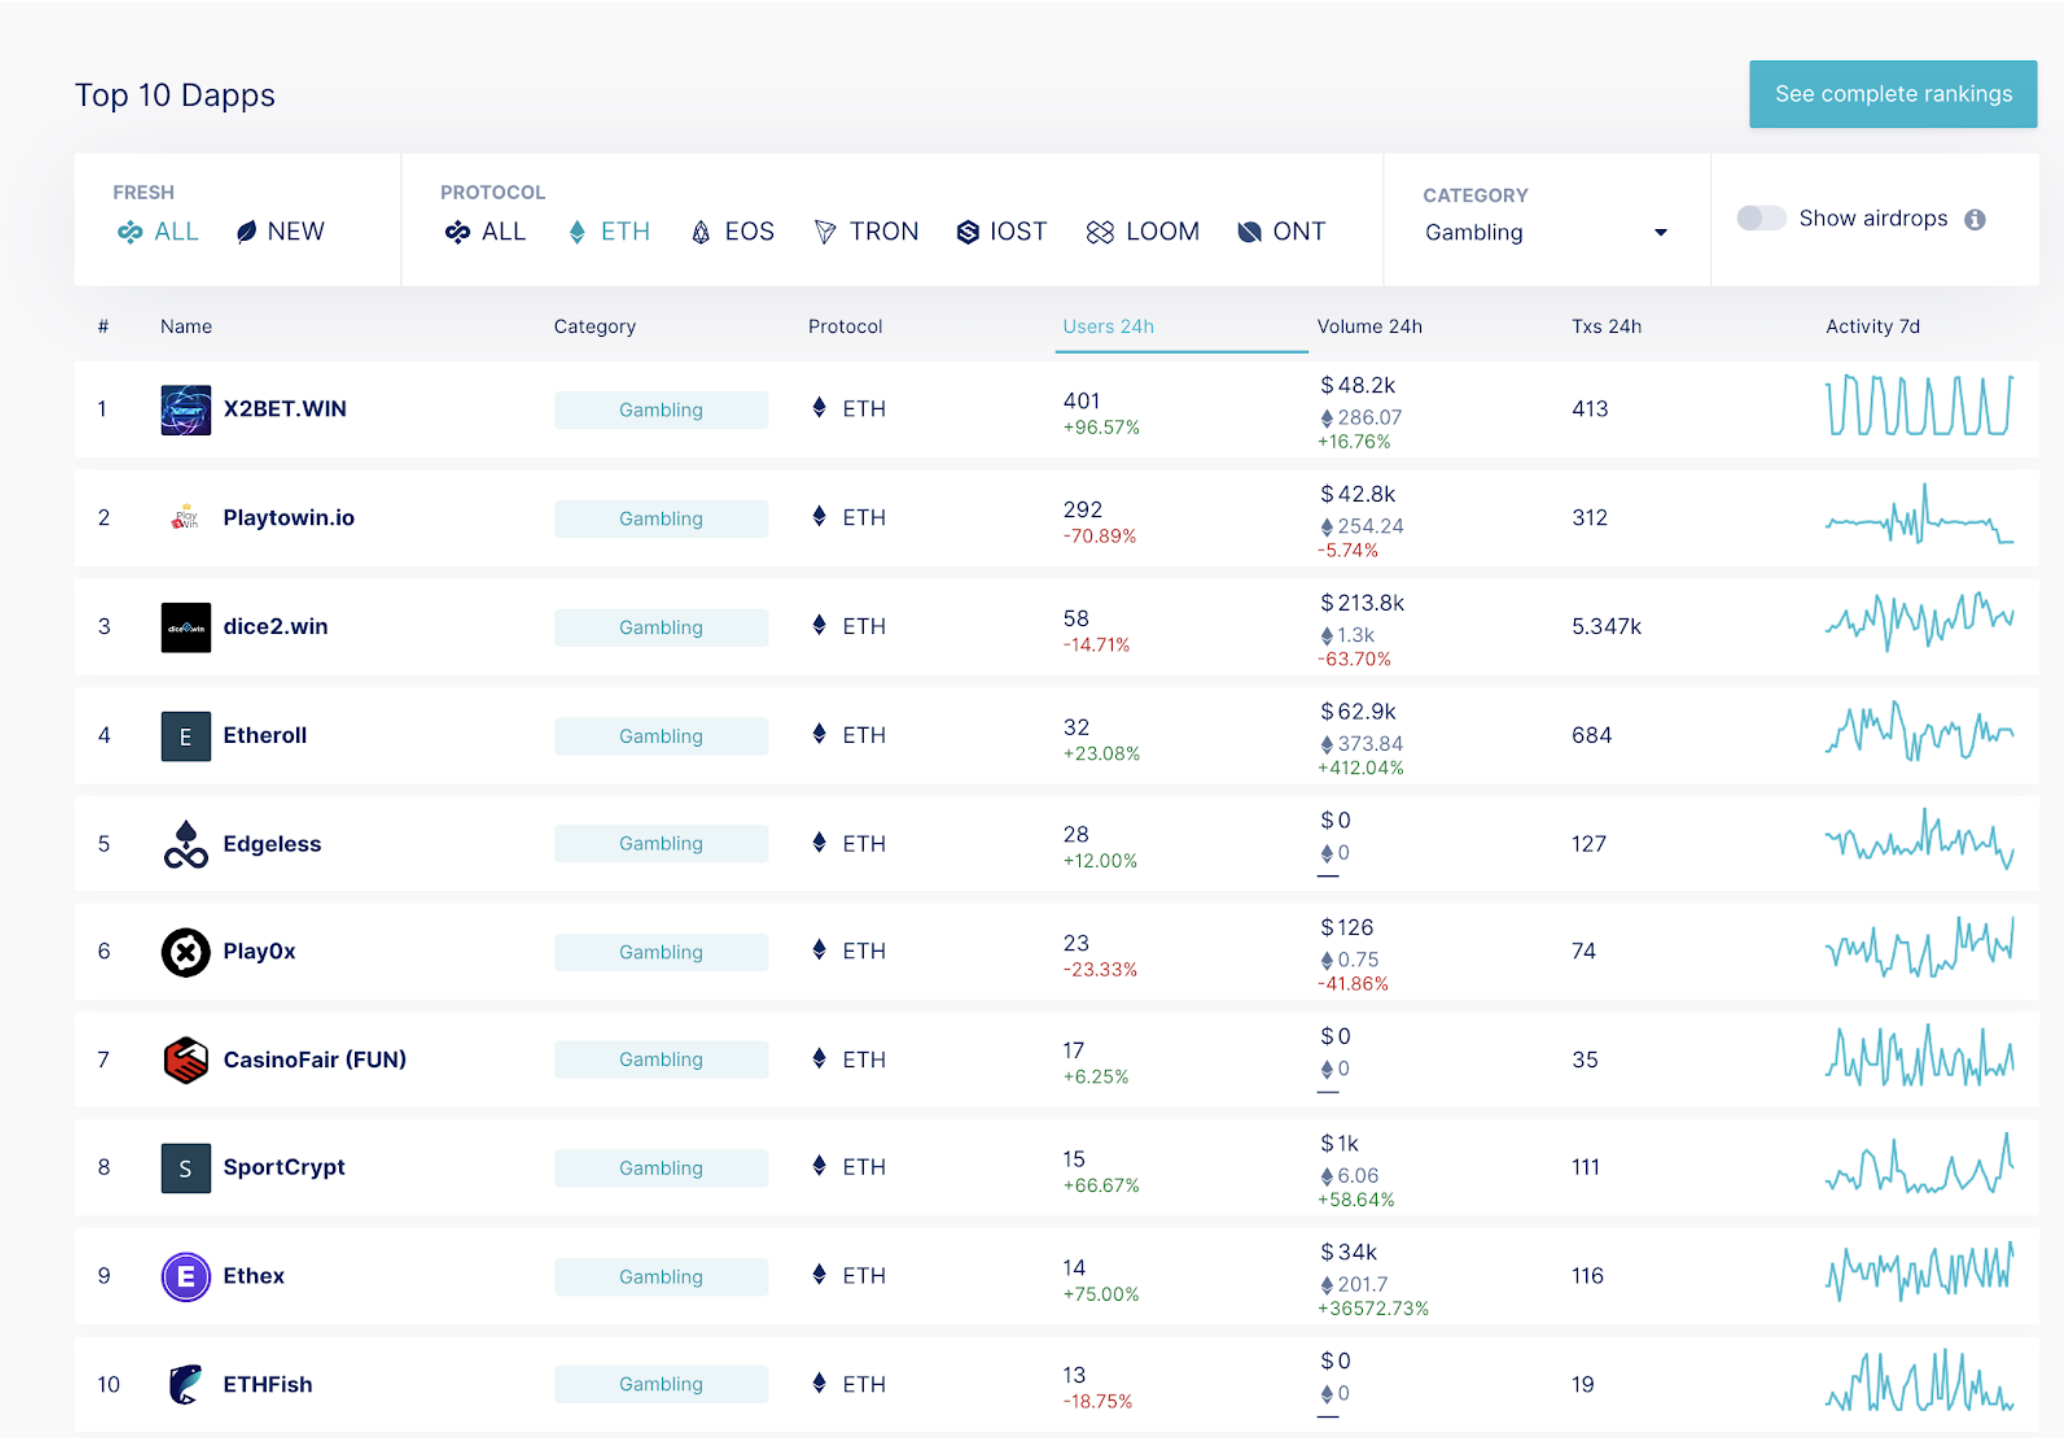Click the Protocol column header

coord(845,327)
